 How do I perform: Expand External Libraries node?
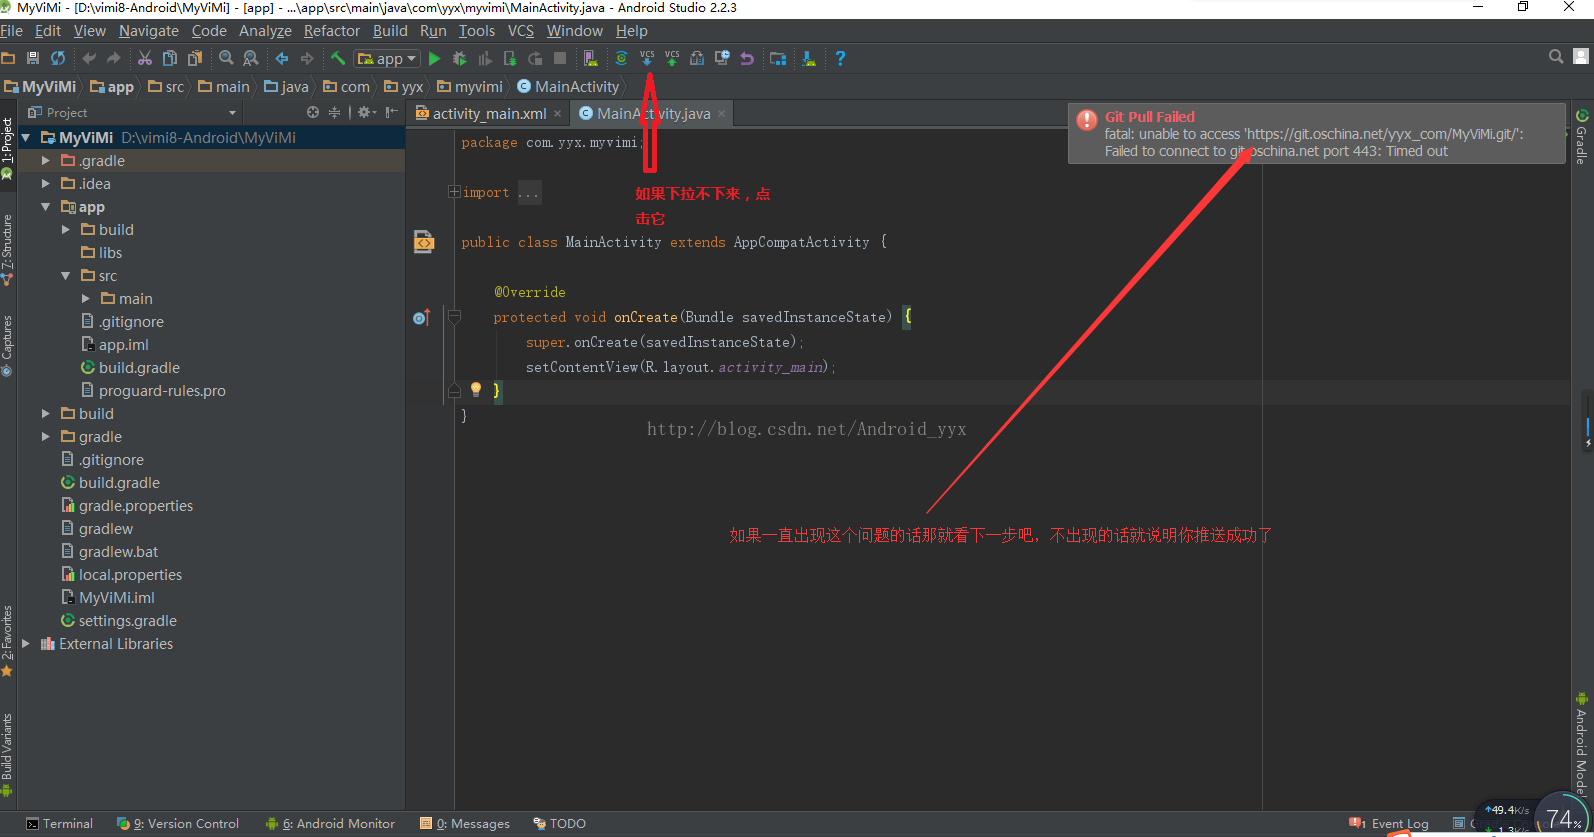click(26, 643)
